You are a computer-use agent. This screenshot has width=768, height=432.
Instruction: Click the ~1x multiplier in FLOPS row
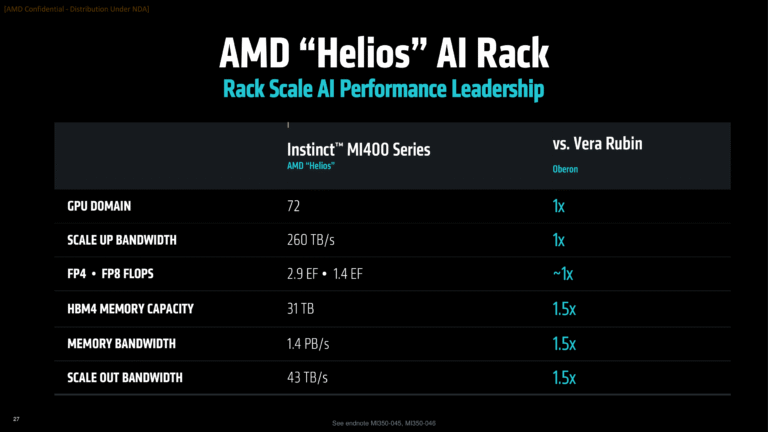pyautogui.click(x=565, y=274)
